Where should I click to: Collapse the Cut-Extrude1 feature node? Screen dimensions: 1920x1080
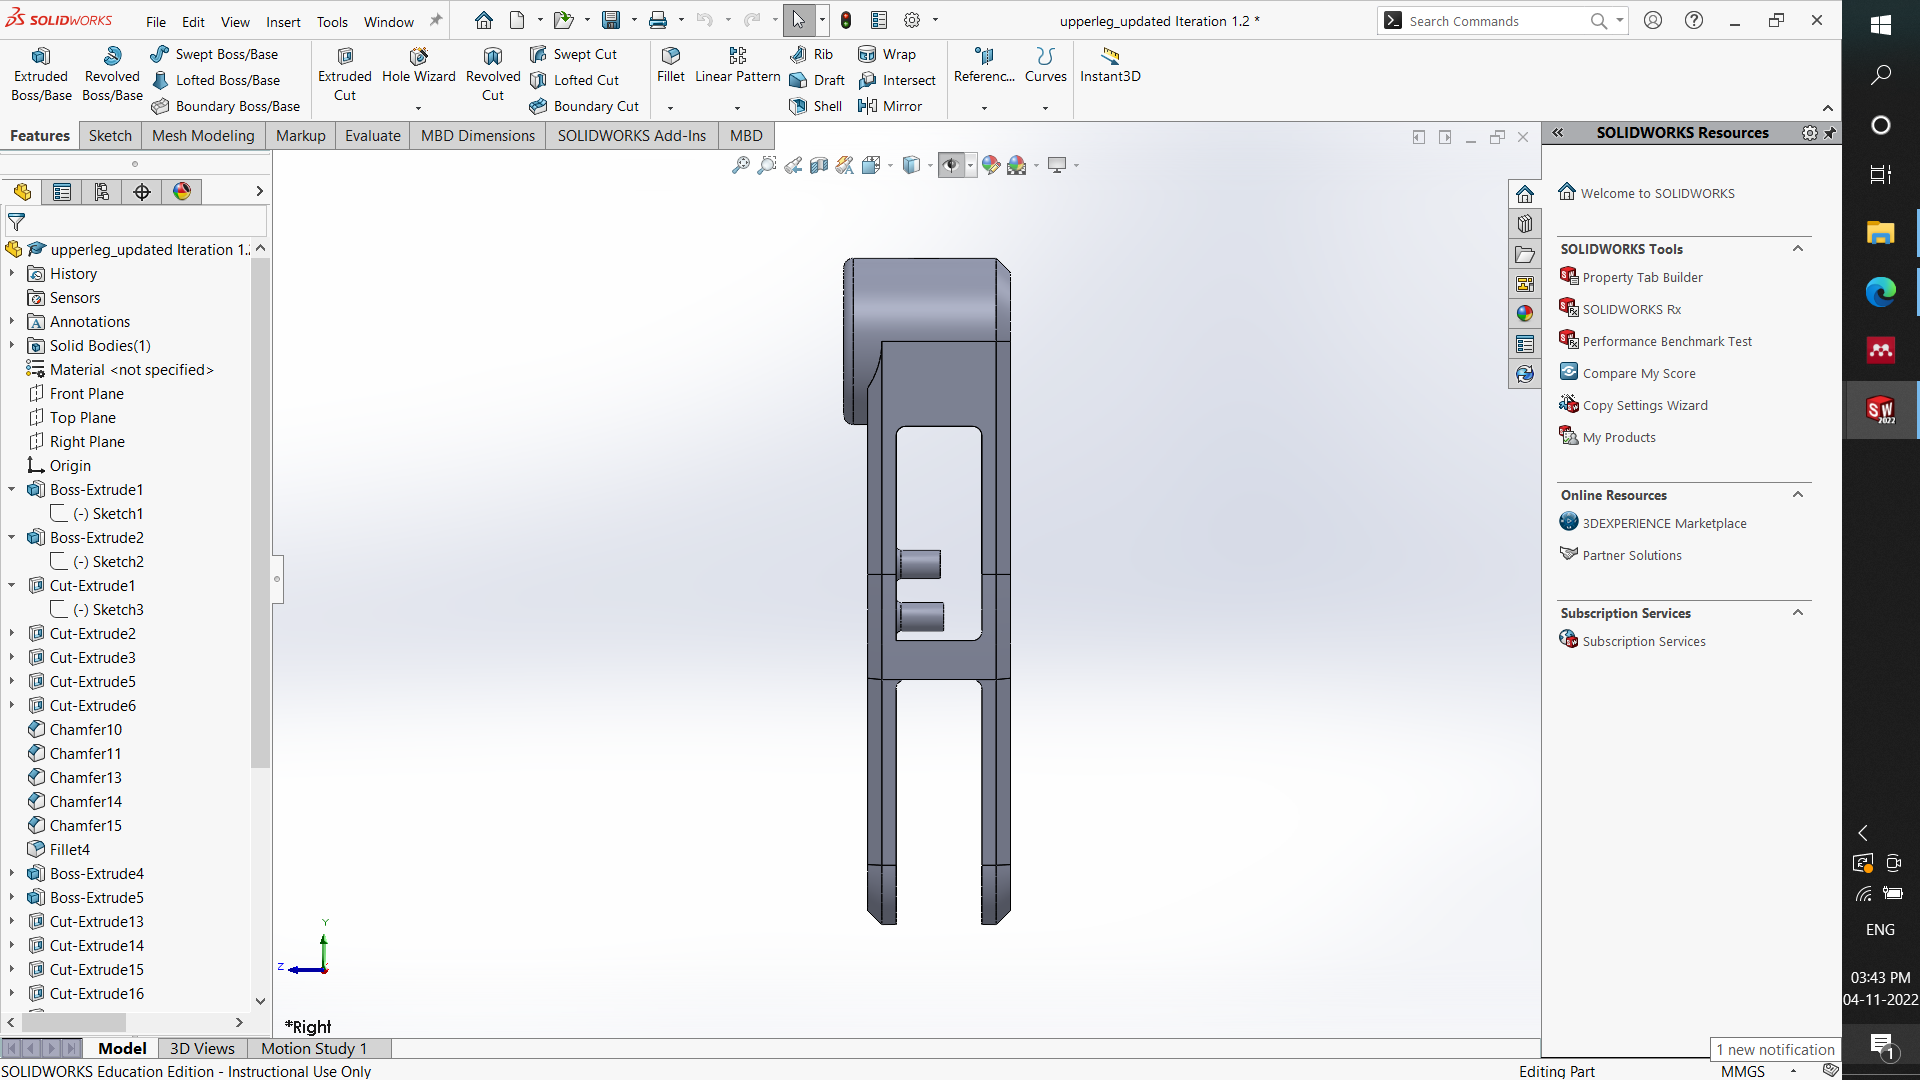pyautogui.click(x=11, y=585)
